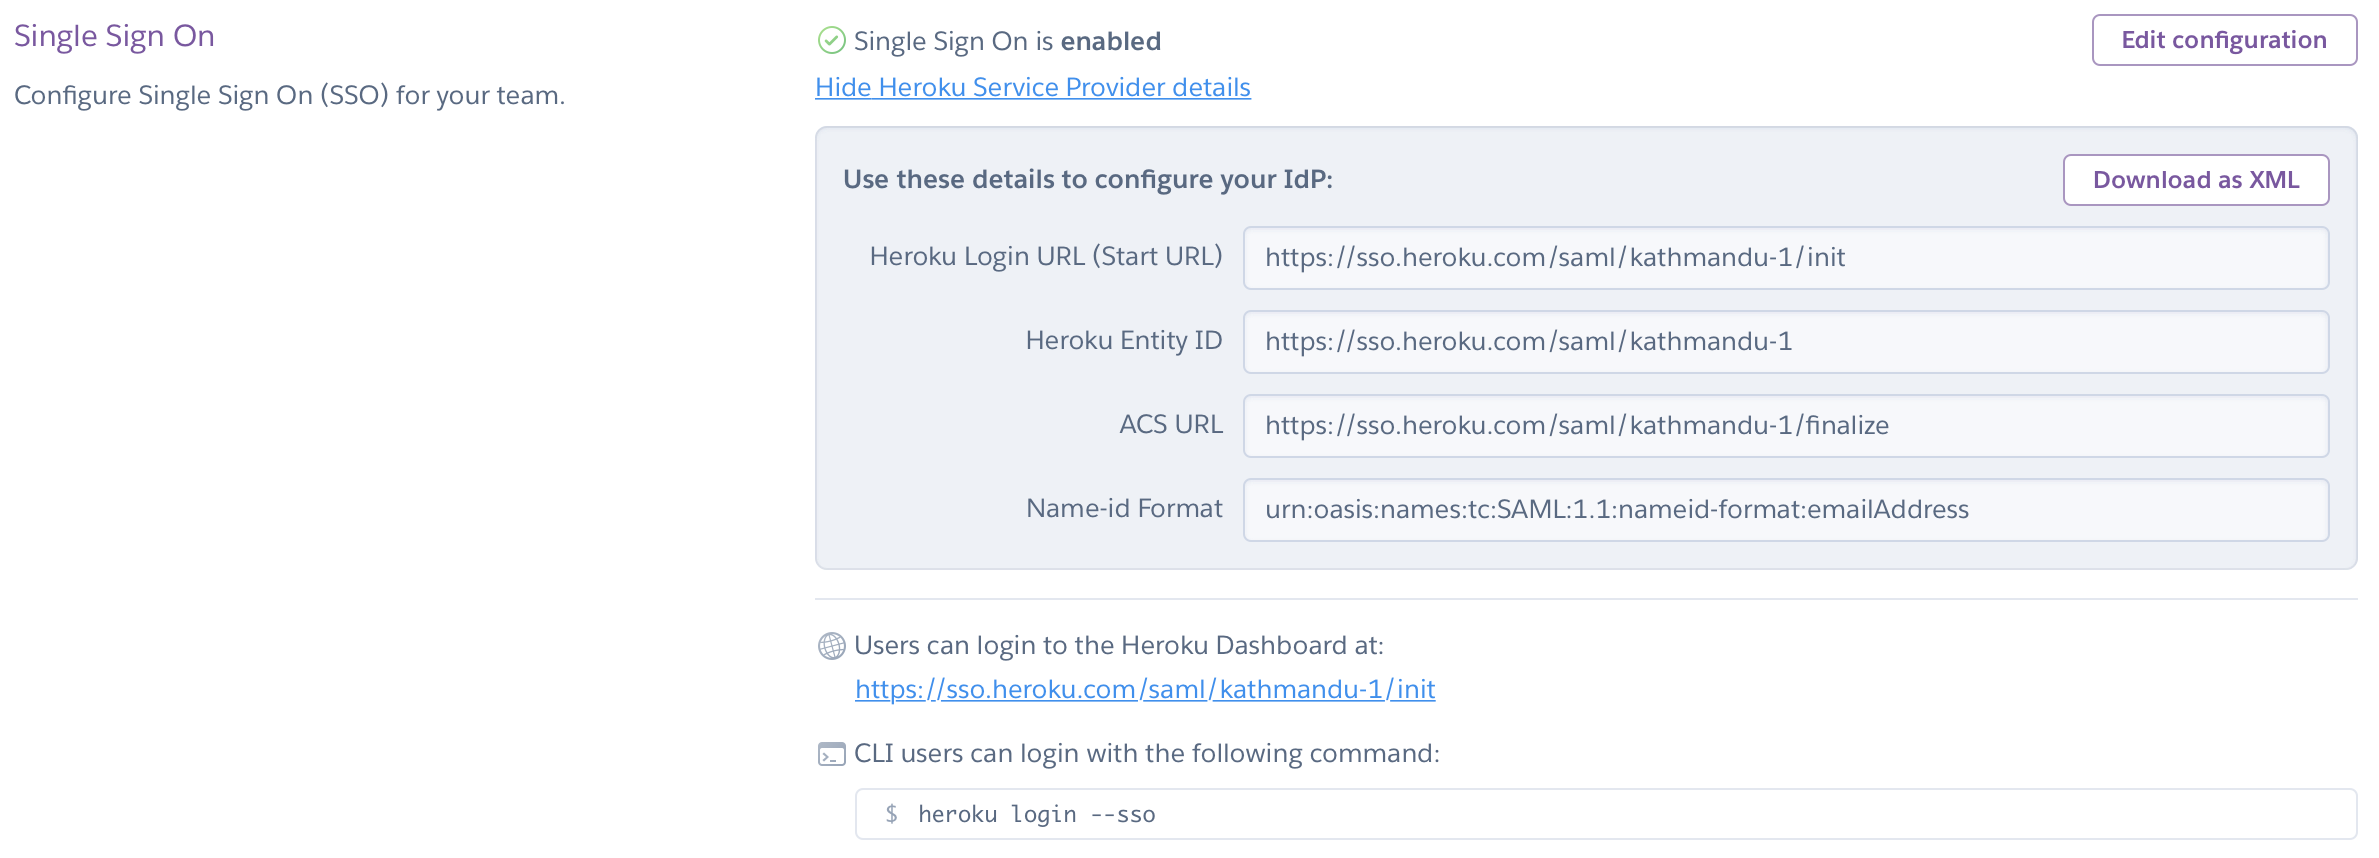
Task: Open the Edit configuration button
Action: pyautogui.click(x=2223, y=40)
